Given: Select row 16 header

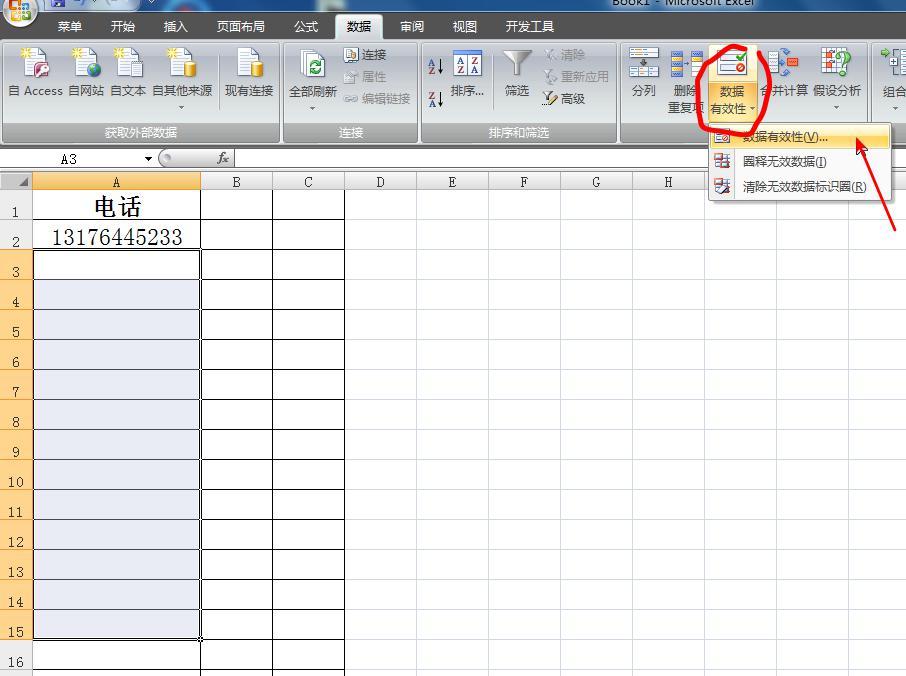Looking at the screenshot, I should (16, 656).
